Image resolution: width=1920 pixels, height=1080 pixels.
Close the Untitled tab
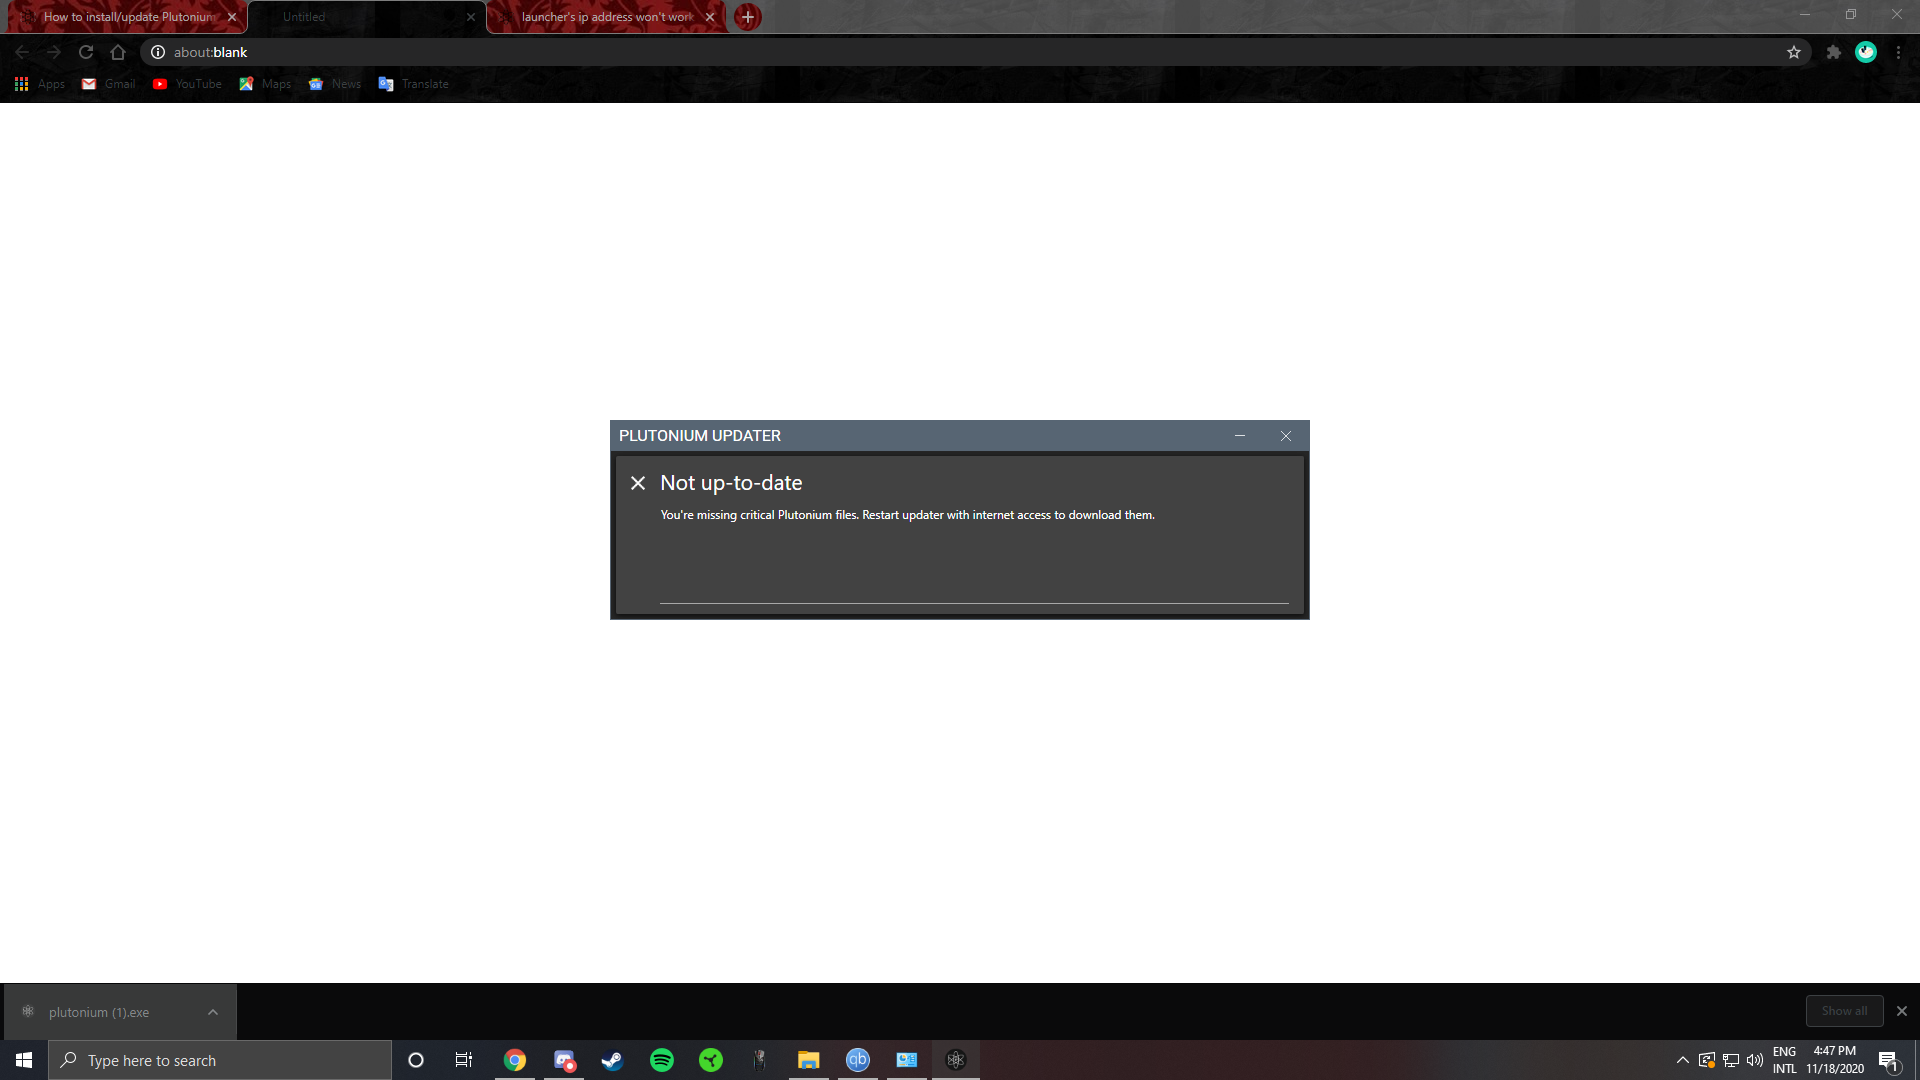pyautogui.click(x=471, y=17)
